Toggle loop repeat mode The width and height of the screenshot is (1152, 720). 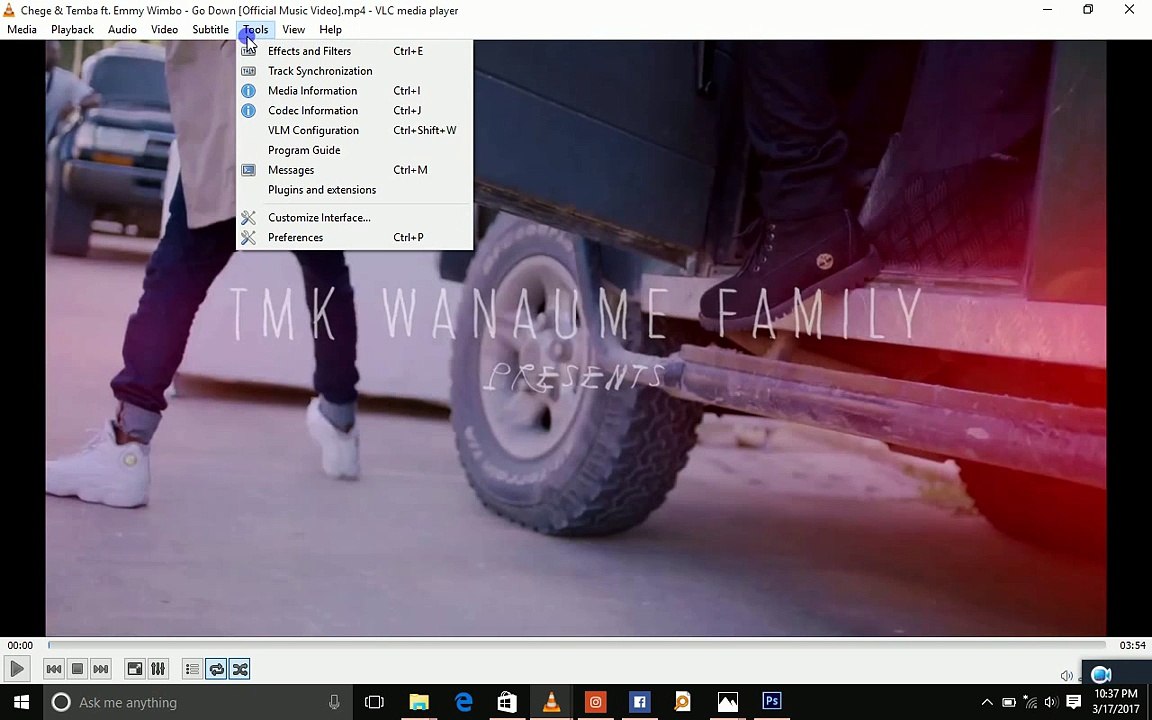(x=216, y=669)
